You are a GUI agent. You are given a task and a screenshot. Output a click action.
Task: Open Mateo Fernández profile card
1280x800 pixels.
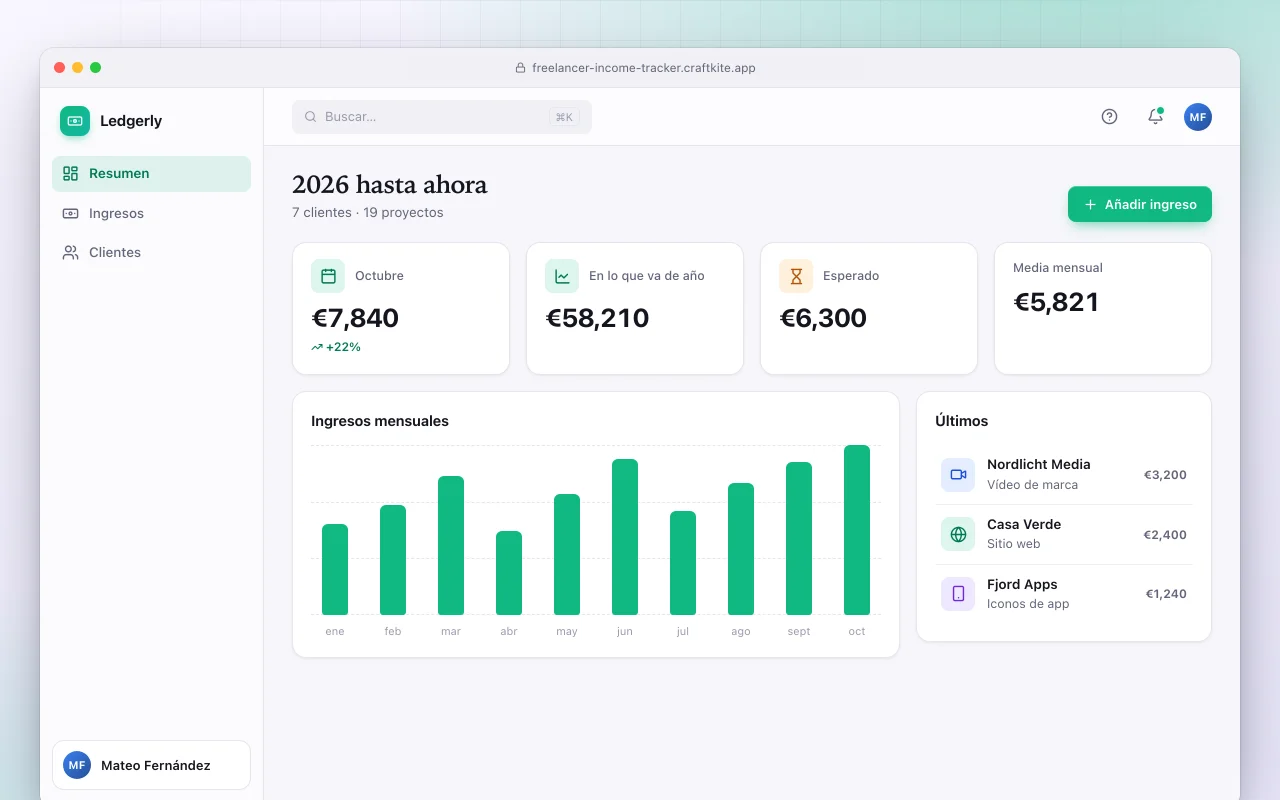tap(151, 765)
